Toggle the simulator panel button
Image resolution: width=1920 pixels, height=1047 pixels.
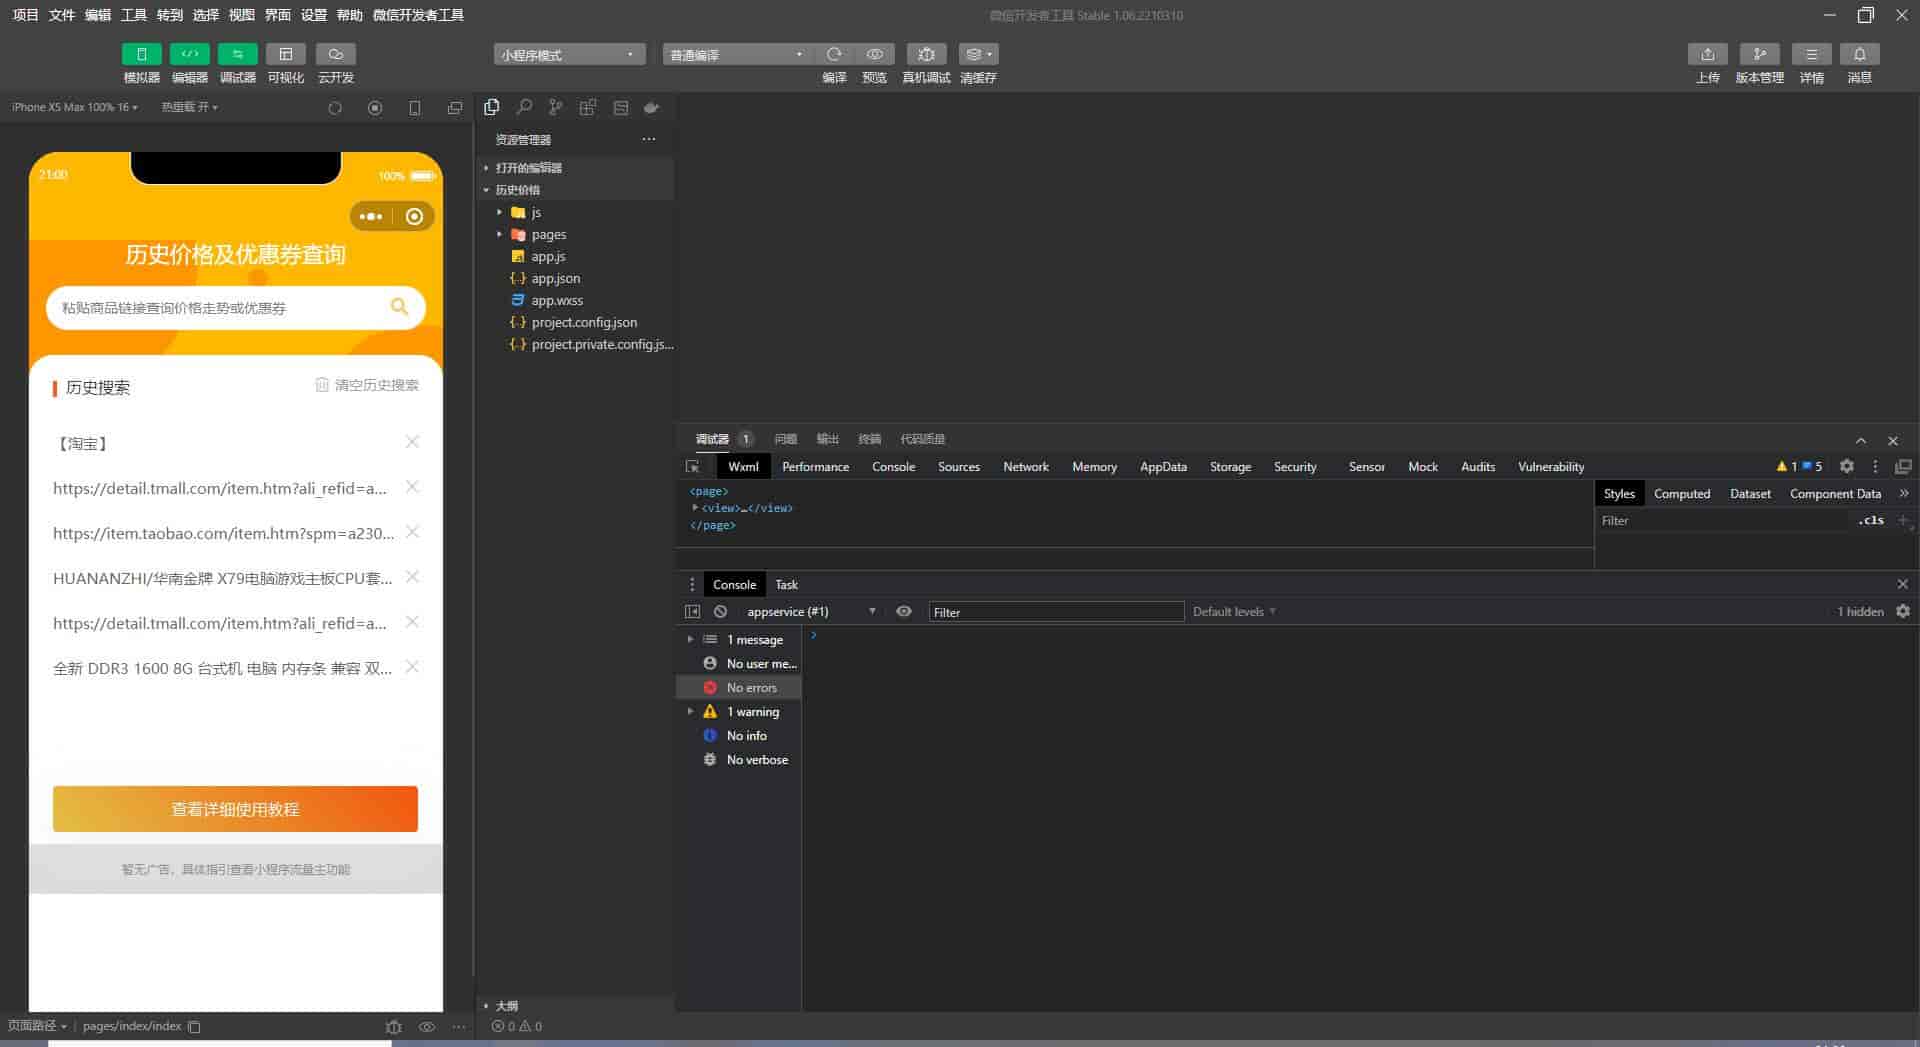pyautogui.click(x=141, y=54)
